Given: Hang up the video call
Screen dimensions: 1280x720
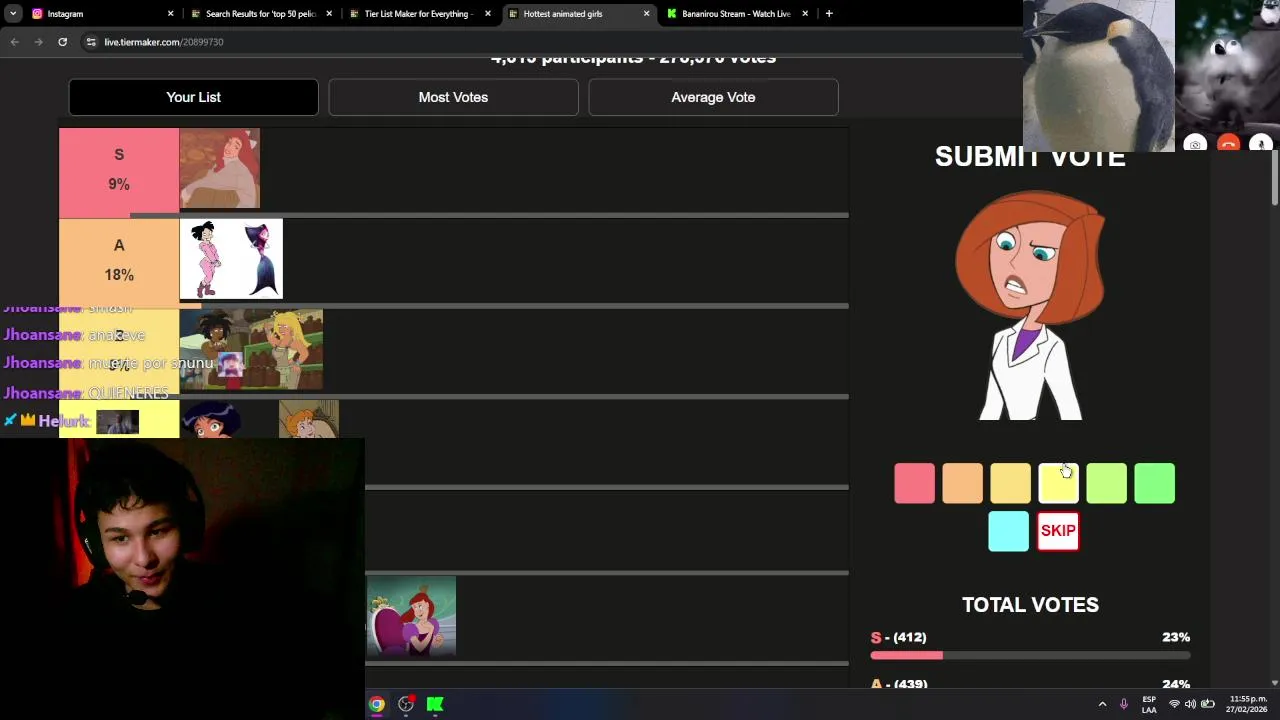Looking at the screenshot, I should pos(1228,144).
